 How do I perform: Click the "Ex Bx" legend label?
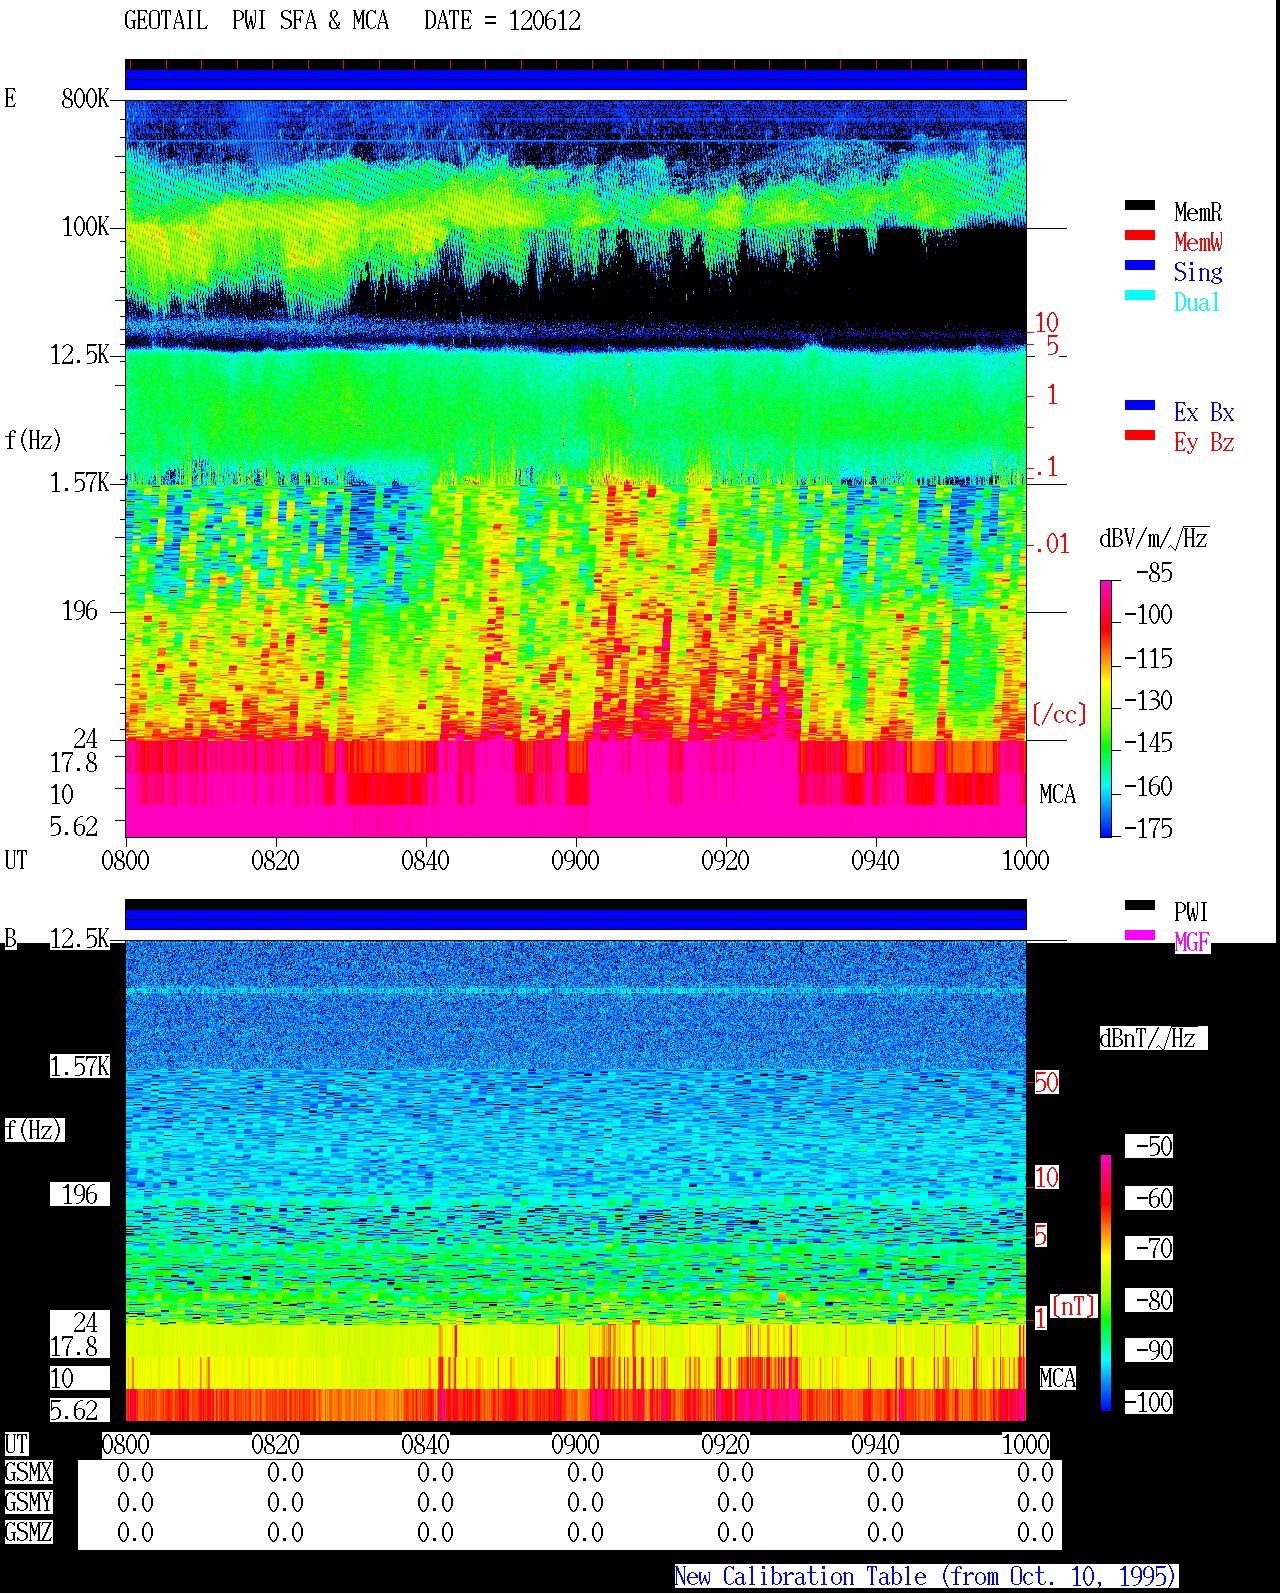(1204, 412)
